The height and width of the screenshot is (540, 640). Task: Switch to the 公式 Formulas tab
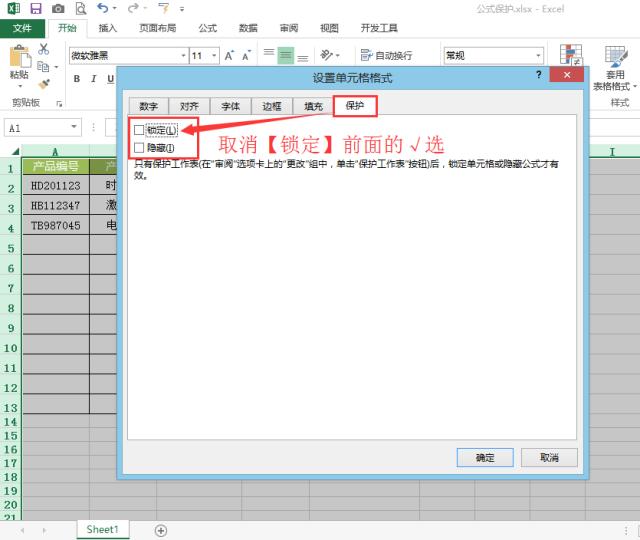208,28
